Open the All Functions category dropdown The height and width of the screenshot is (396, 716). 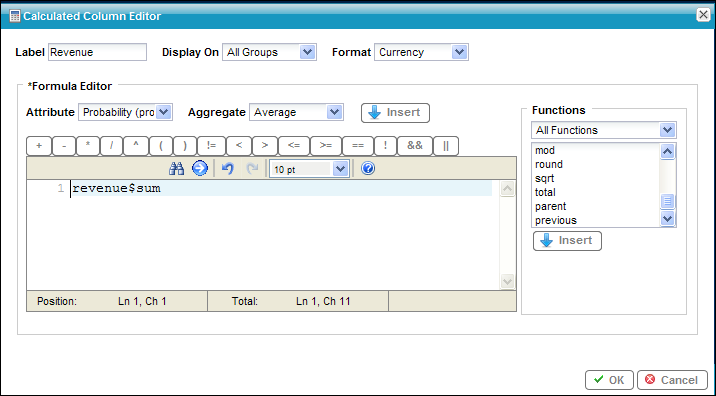point(604,130)
